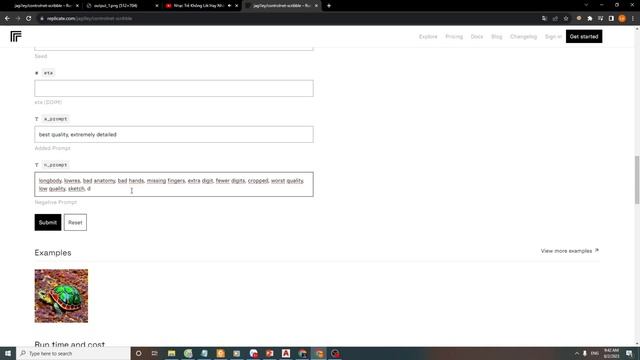640x360 pixels.
Task: Click the Get started button
Action: click(584, 37)
